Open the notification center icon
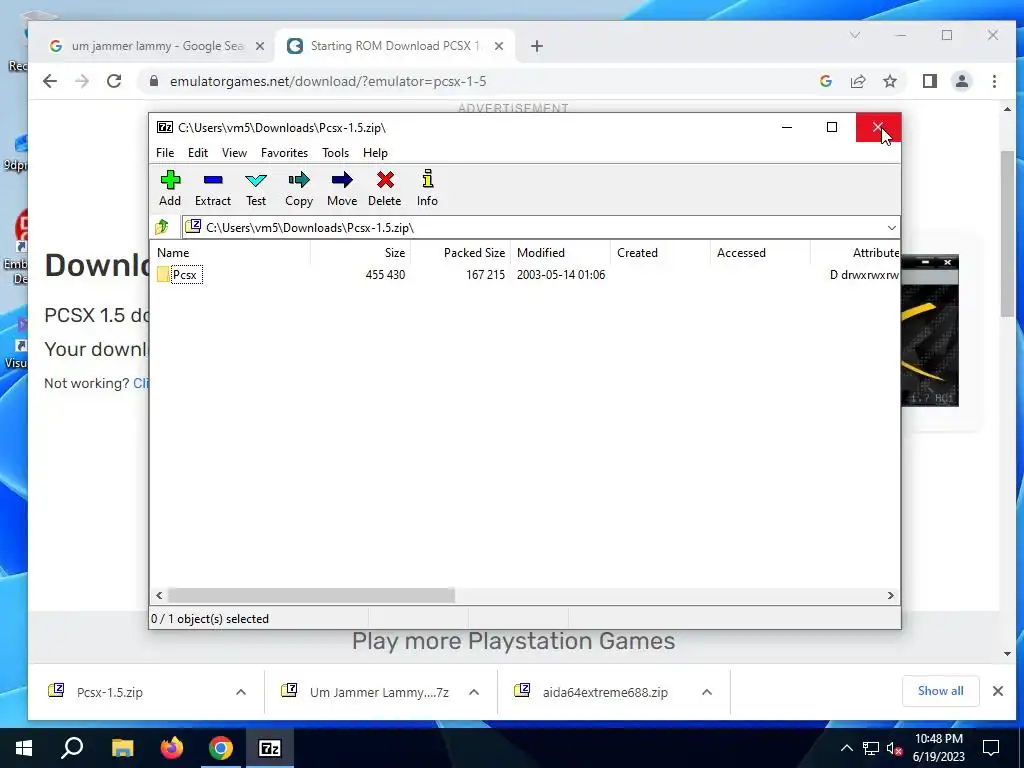Viewport: 1024px width, 768px height. pyautogui.click(x=991, y=748)
